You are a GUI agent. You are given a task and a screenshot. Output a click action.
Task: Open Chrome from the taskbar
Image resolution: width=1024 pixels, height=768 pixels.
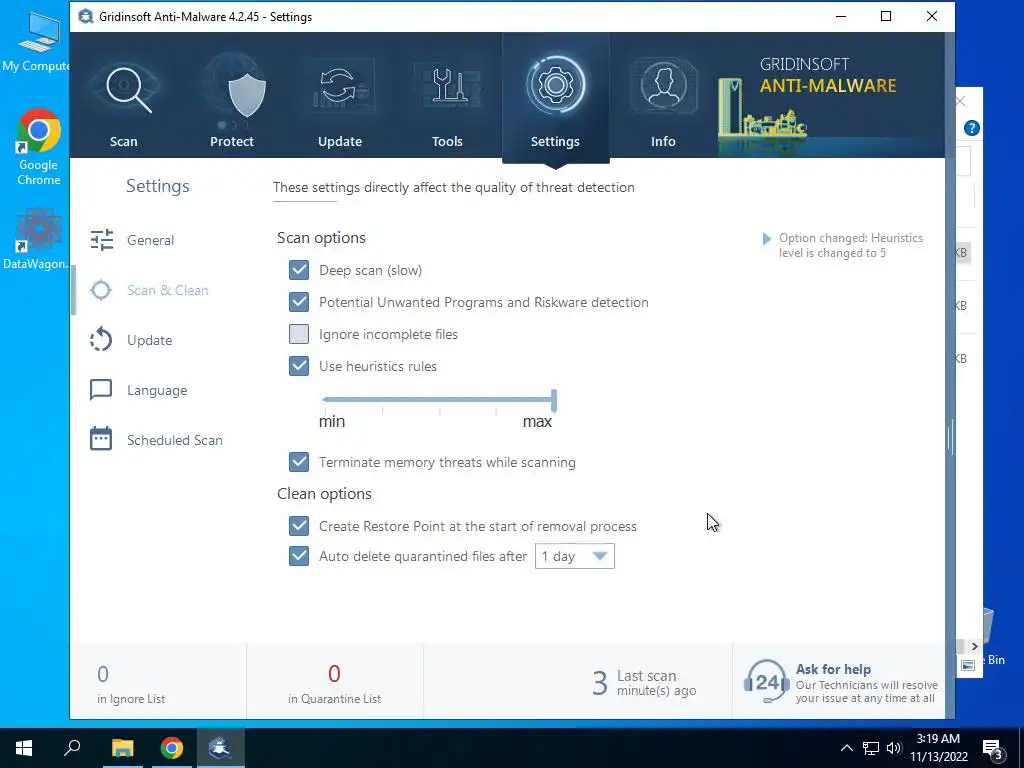(172, 748)
